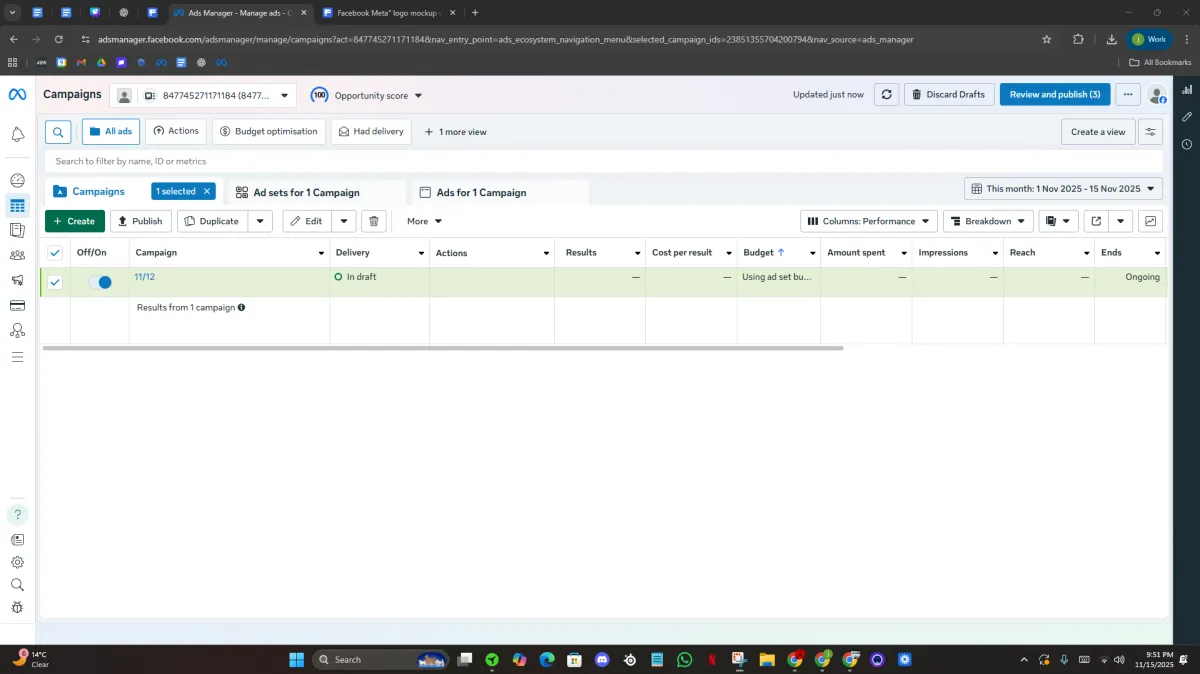
Task: Focus the filter search field
Action: pyautogui.click(x=604, y=161)
